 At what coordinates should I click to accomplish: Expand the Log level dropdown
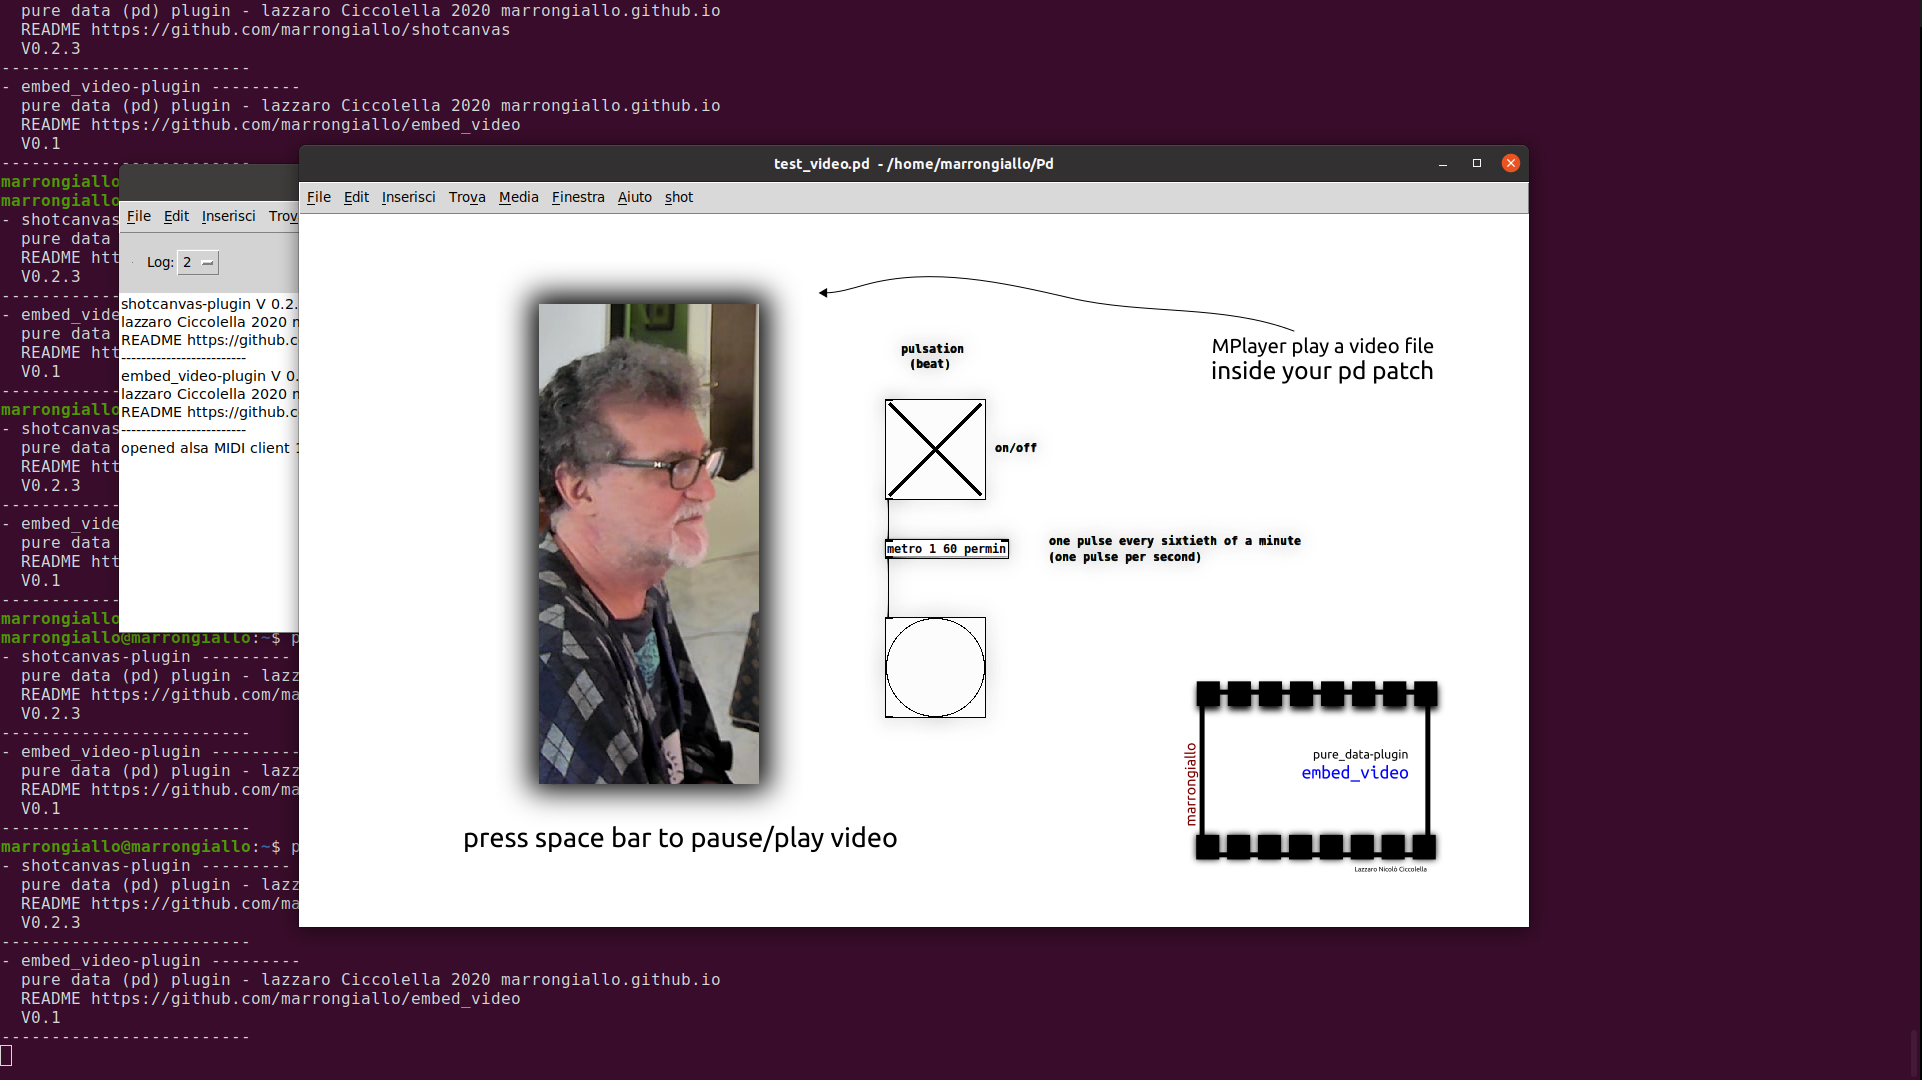(x=205, y=261)
